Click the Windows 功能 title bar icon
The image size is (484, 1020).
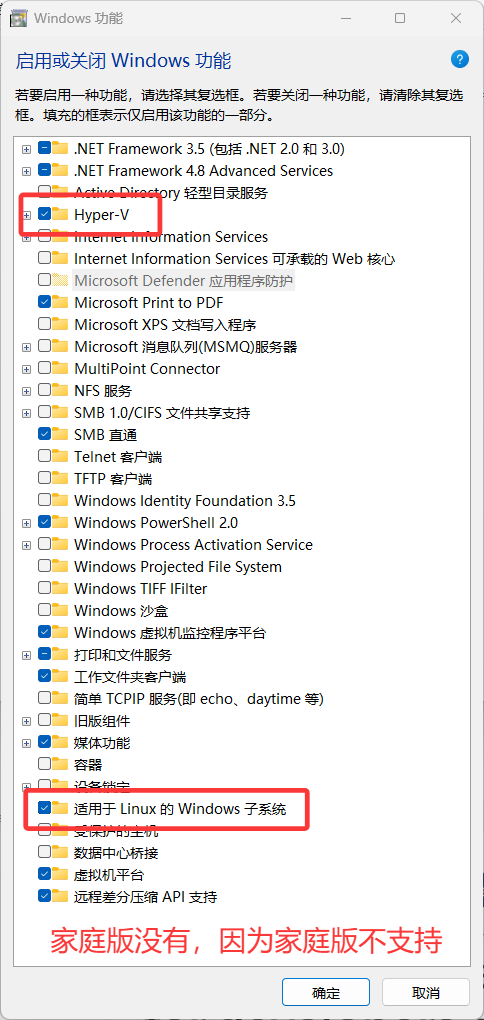(18, 18)
